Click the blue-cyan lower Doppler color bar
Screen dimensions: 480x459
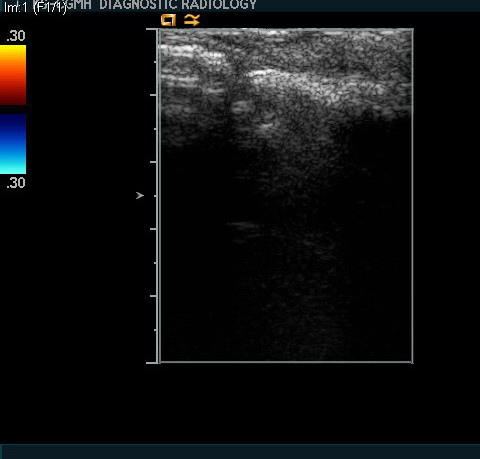(x=13, y=144)
